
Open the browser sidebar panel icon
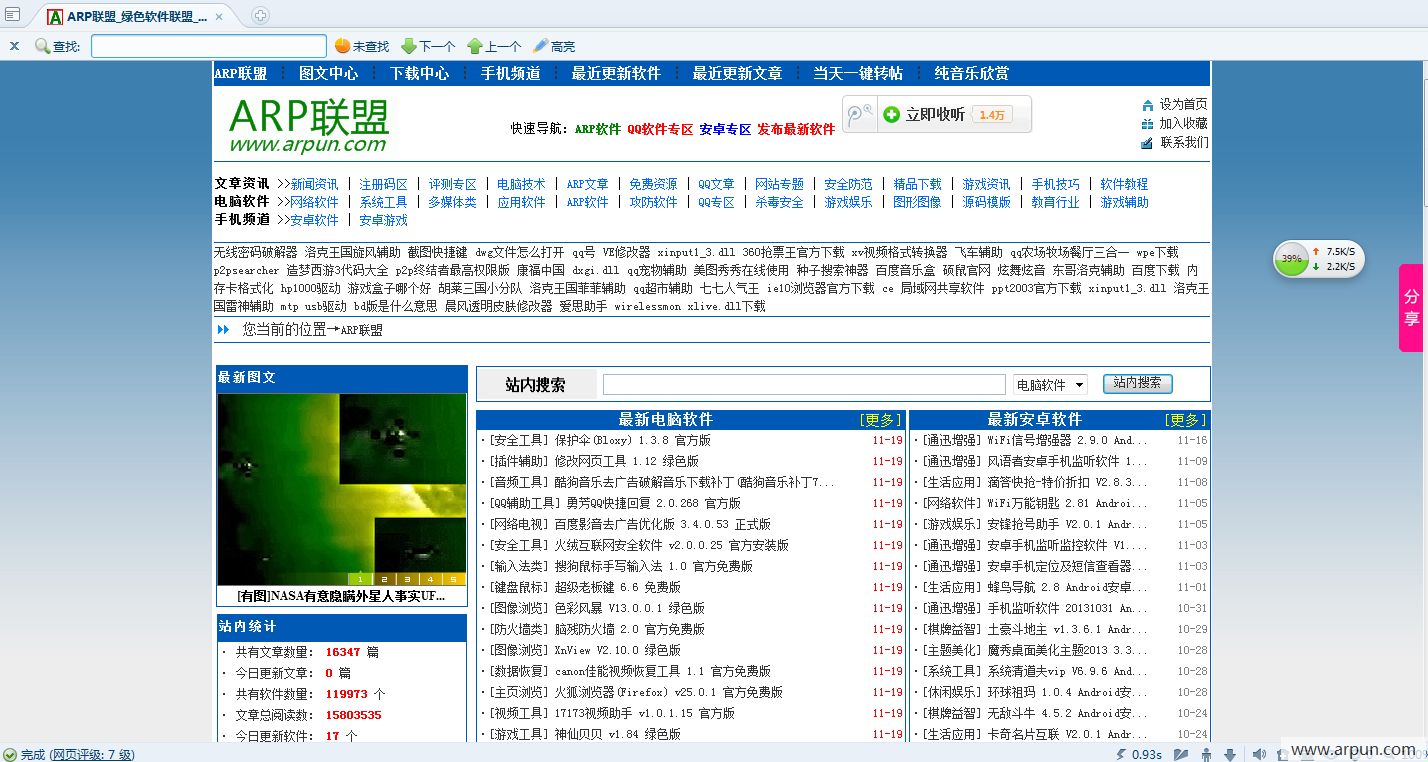pos(13,14)
